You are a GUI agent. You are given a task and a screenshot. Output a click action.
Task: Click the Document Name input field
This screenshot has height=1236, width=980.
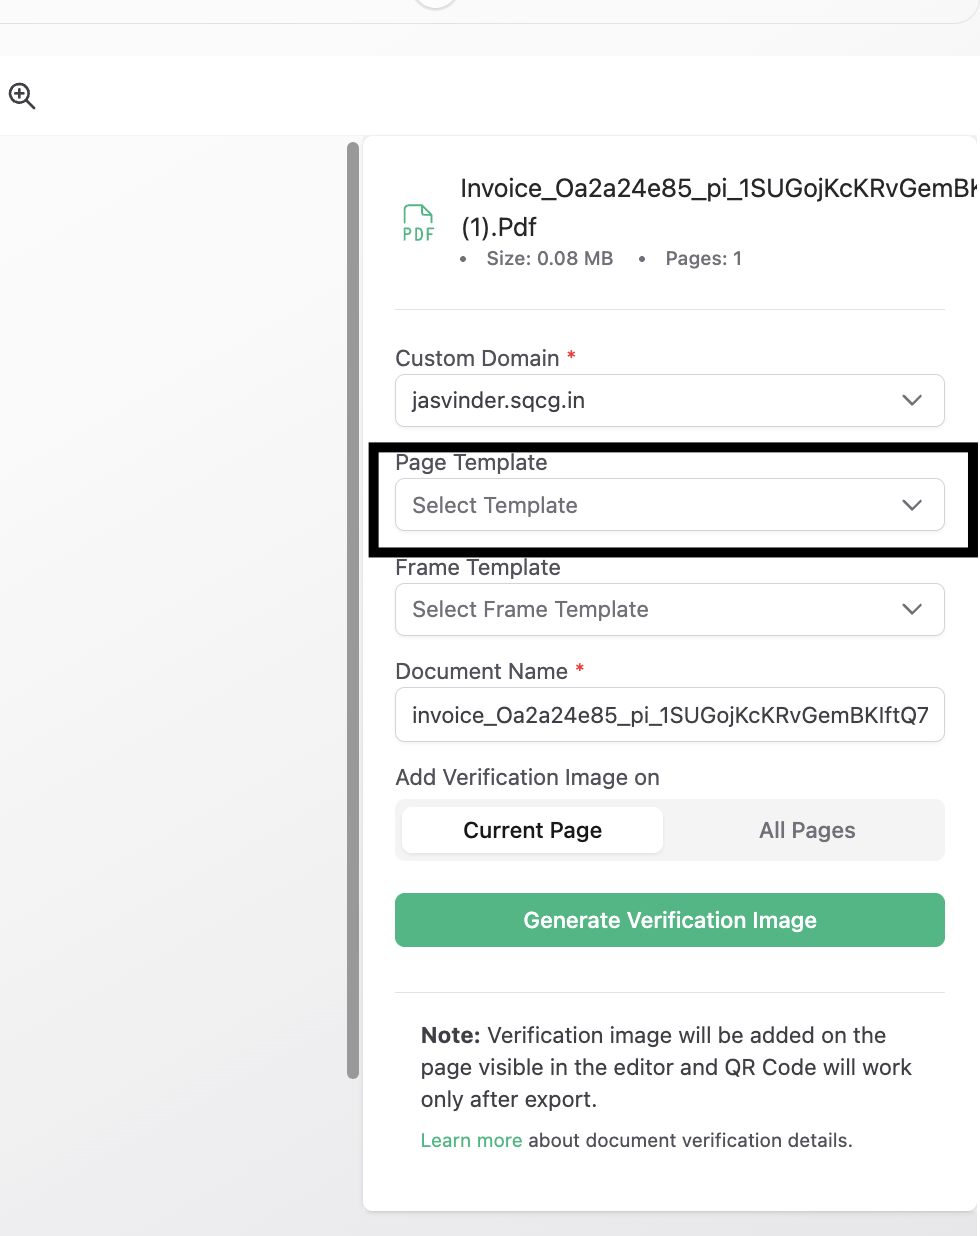point(670,714)
